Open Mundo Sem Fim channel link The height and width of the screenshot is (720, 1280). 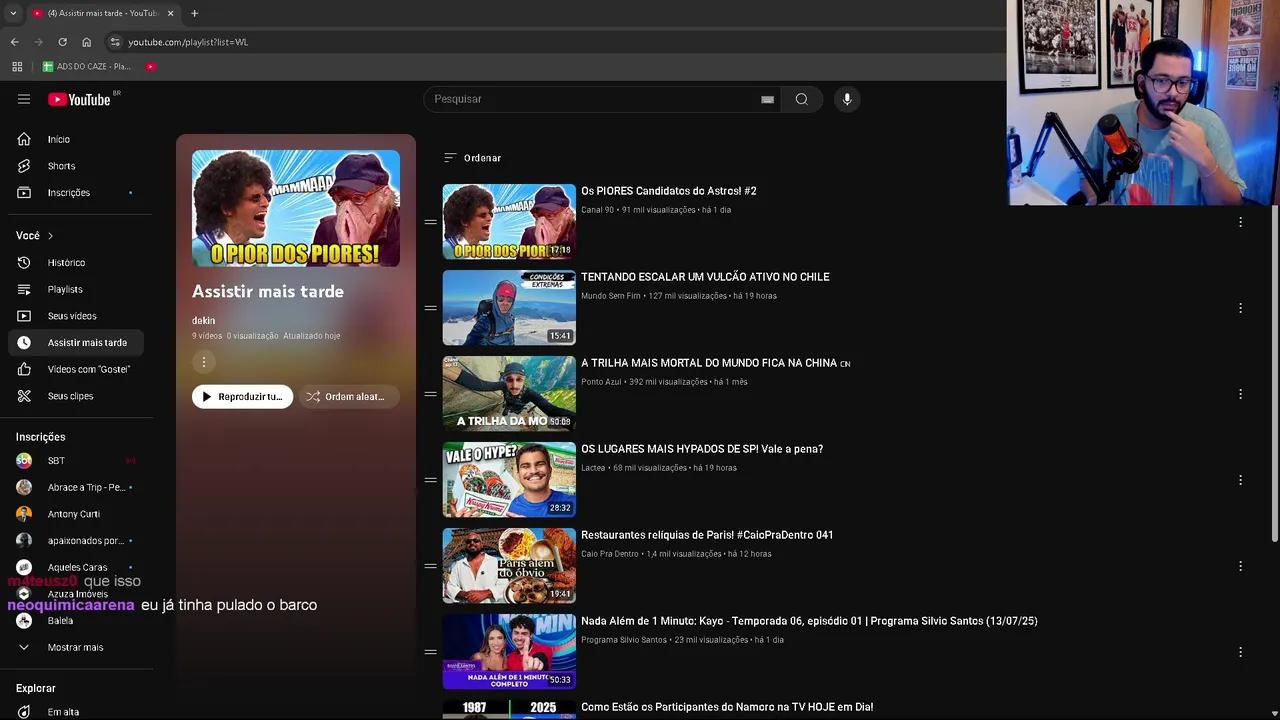click(610, 296)
